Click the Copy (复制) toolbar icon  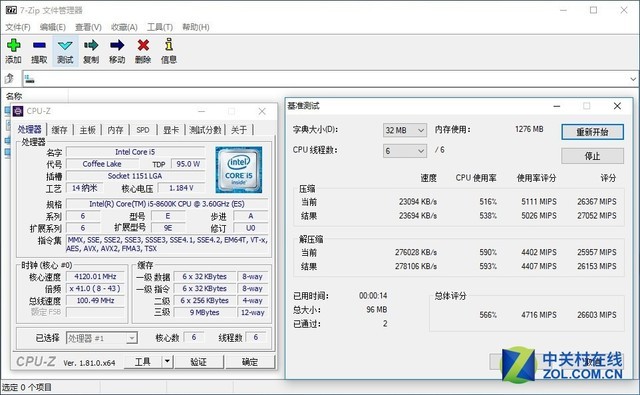pos(91,45)
